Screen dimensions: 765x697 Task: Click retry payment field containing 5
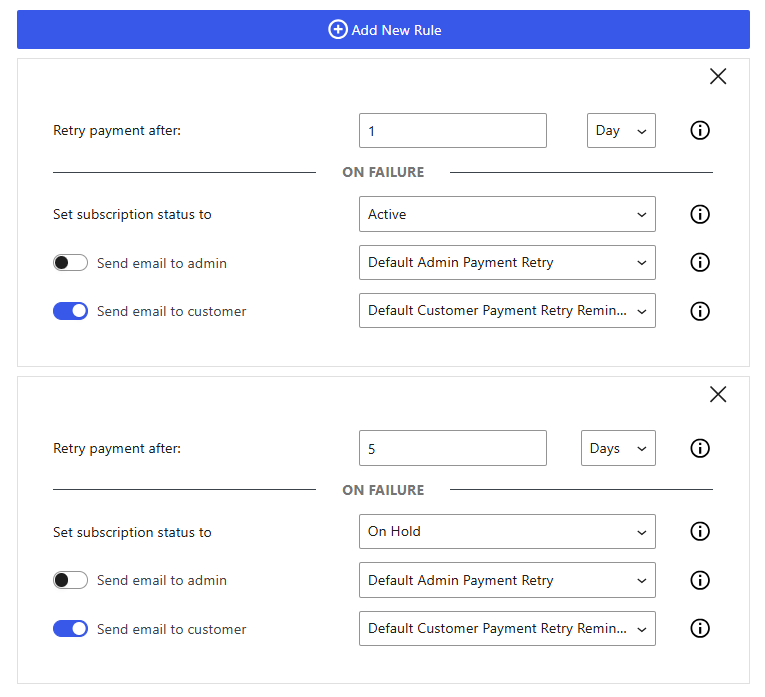(452, 449)
